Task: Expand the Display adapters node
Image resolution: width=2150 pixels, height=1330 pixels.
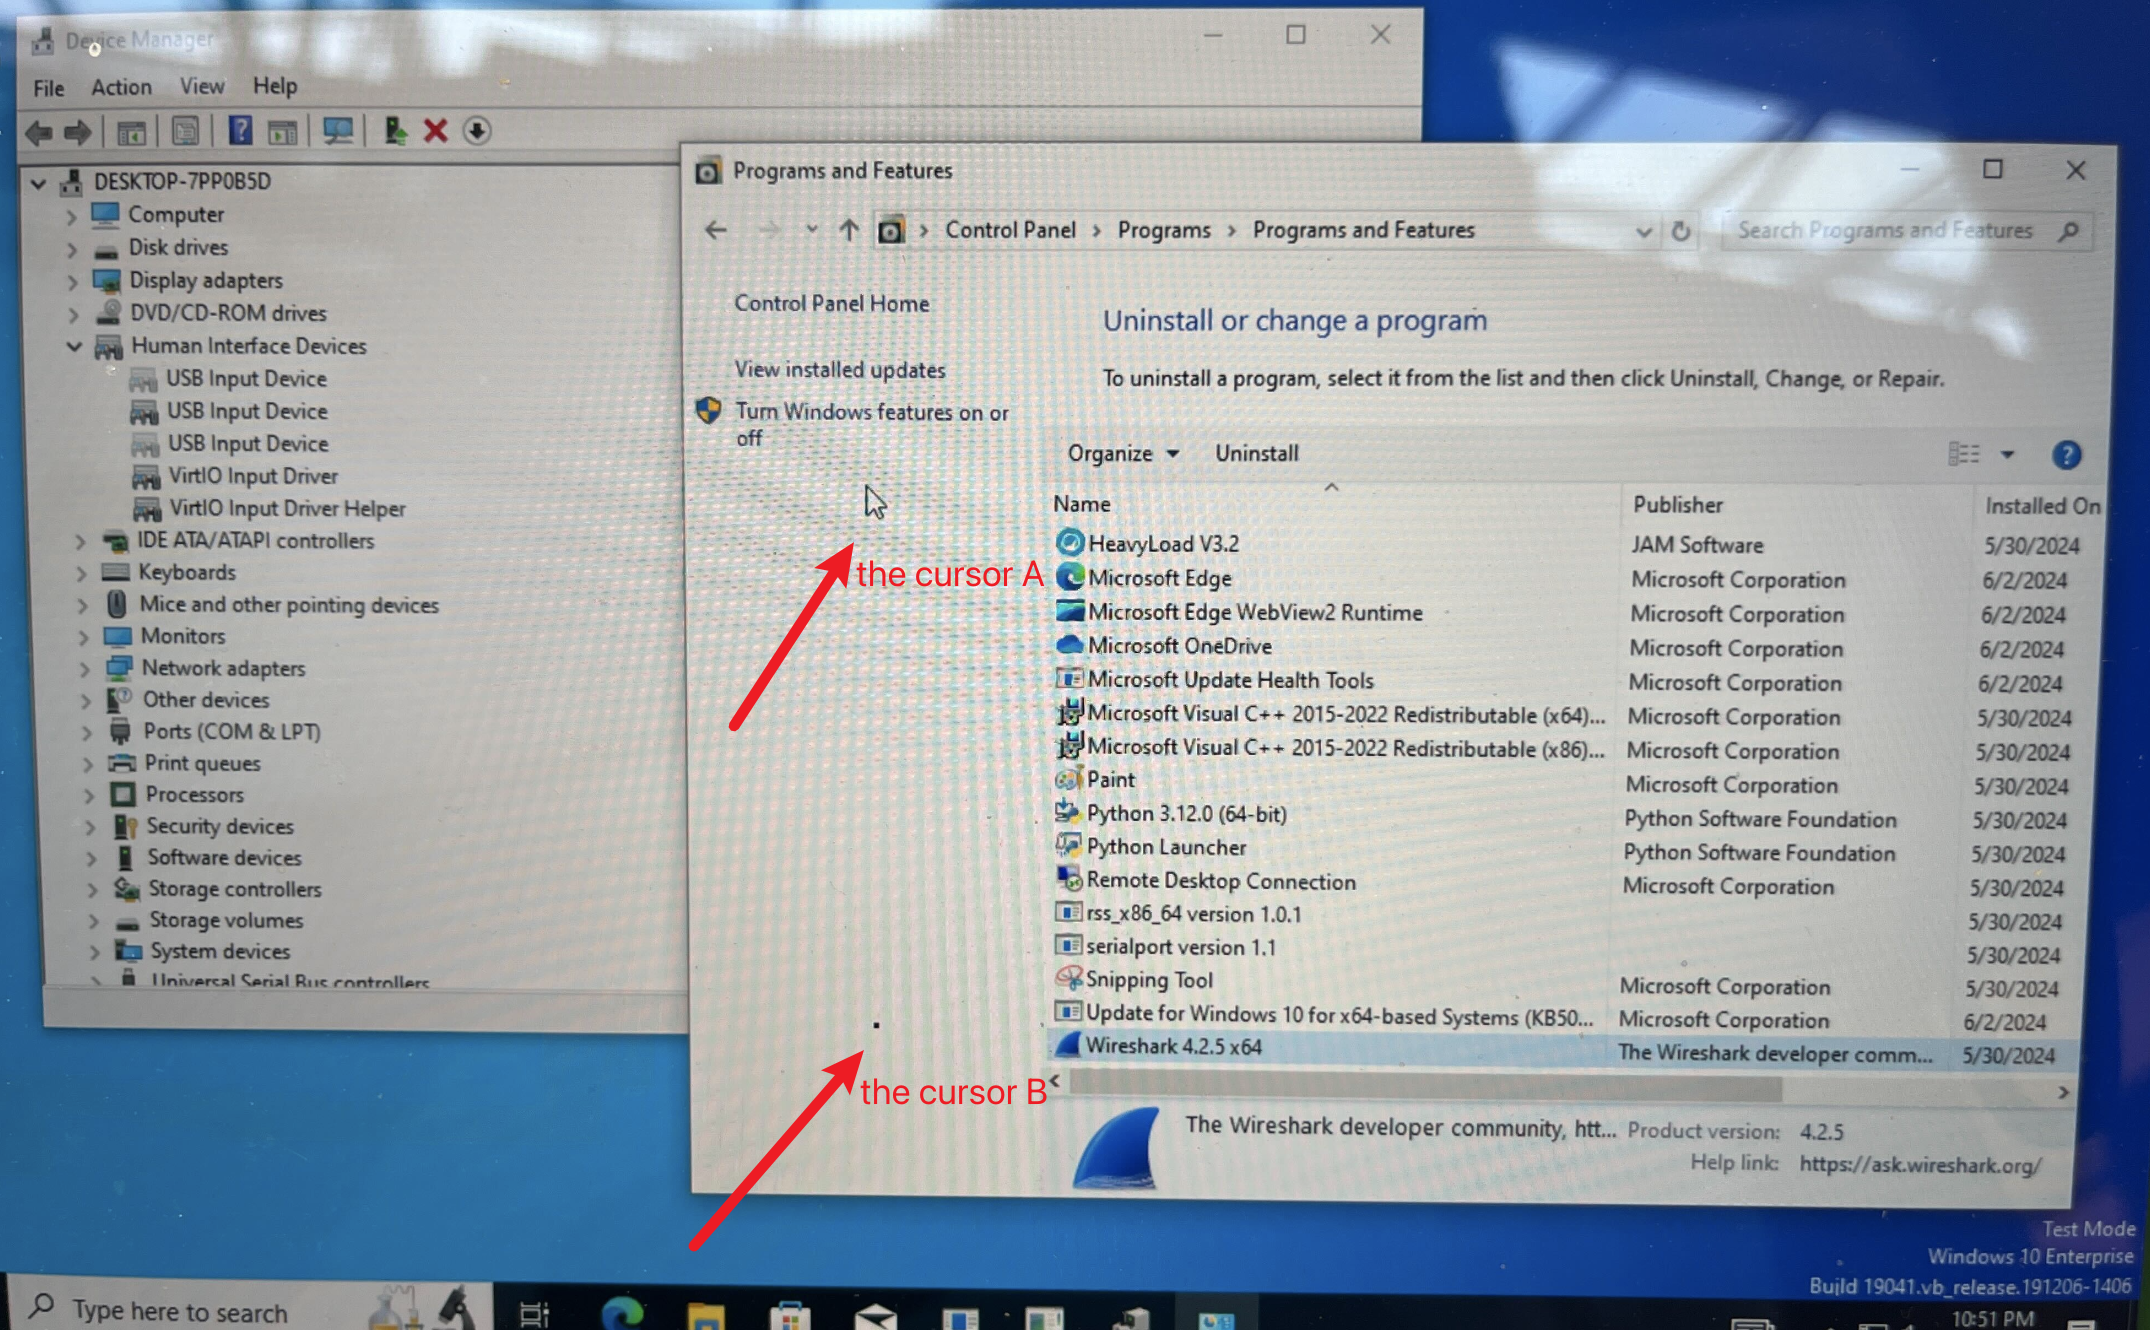Action: tap(72, 281)
